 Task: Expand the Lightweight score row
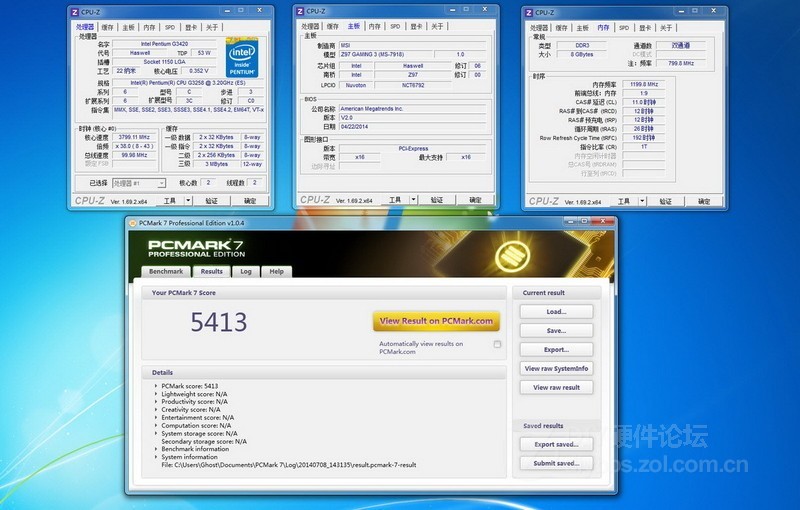[x=156, y=394]
